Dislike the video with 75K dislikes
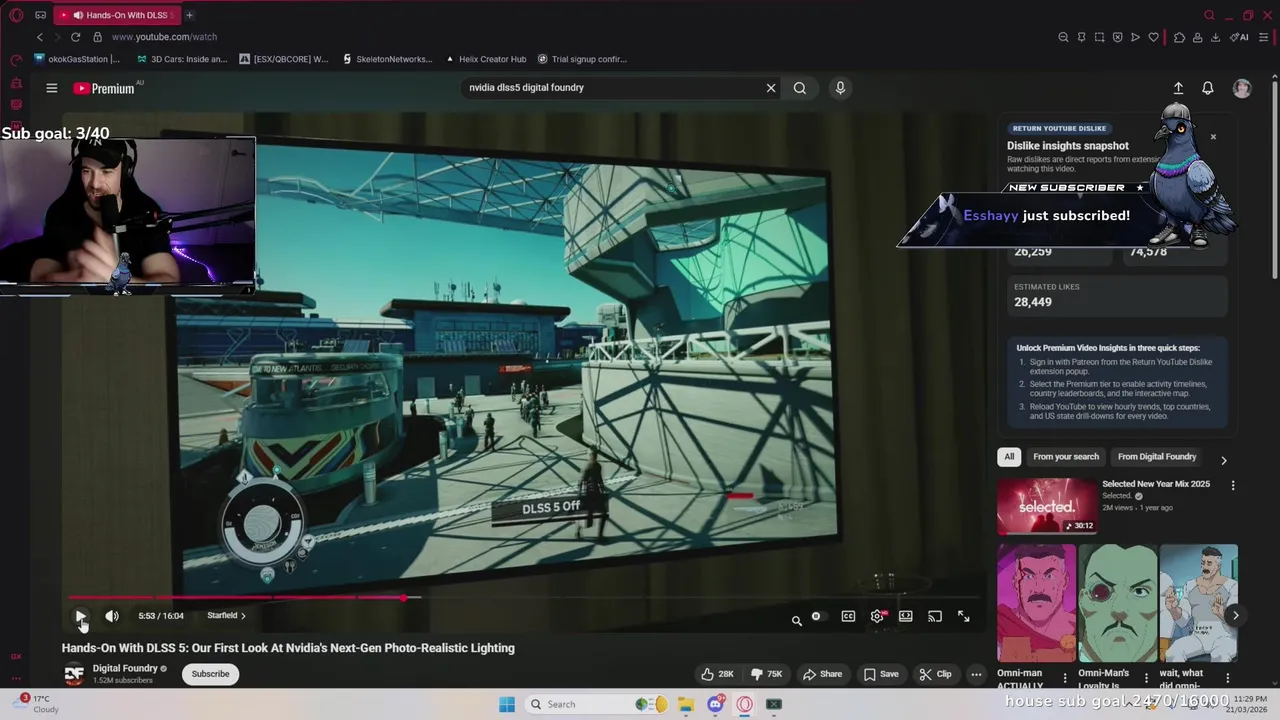 tap(767, 674)
